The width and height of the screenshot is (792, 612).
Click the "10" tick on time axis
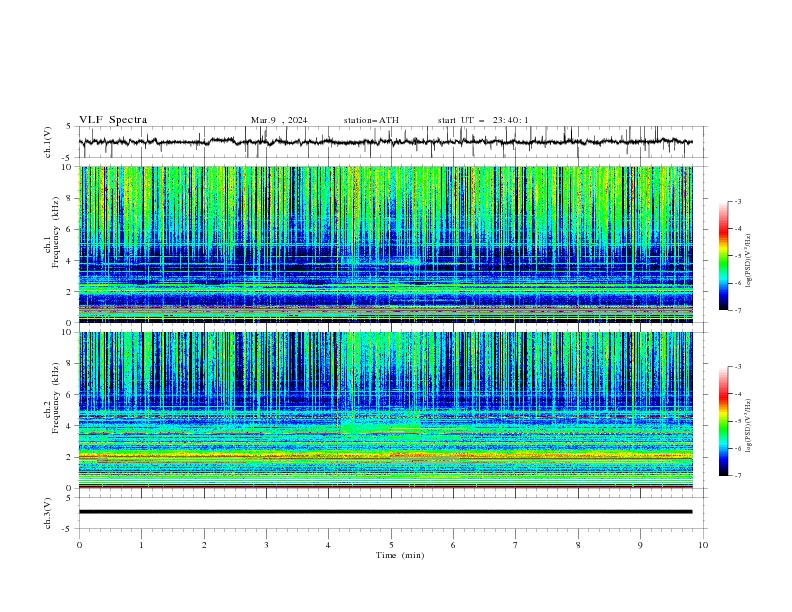(x=703, y=545)
